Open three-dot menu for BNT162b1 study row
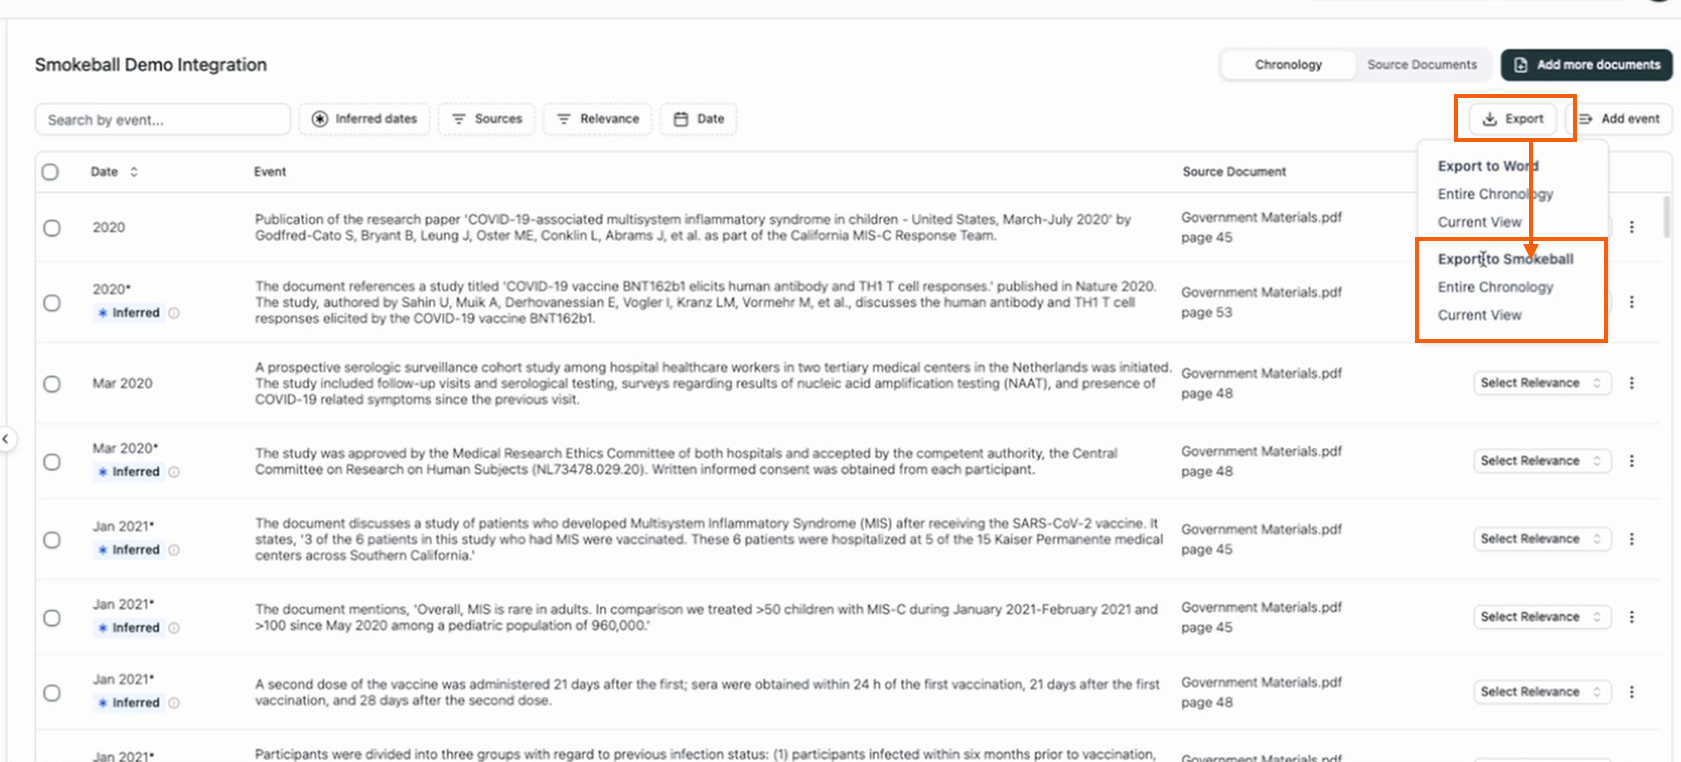Screen dimensions: 1681x762 pos(1632,302)
